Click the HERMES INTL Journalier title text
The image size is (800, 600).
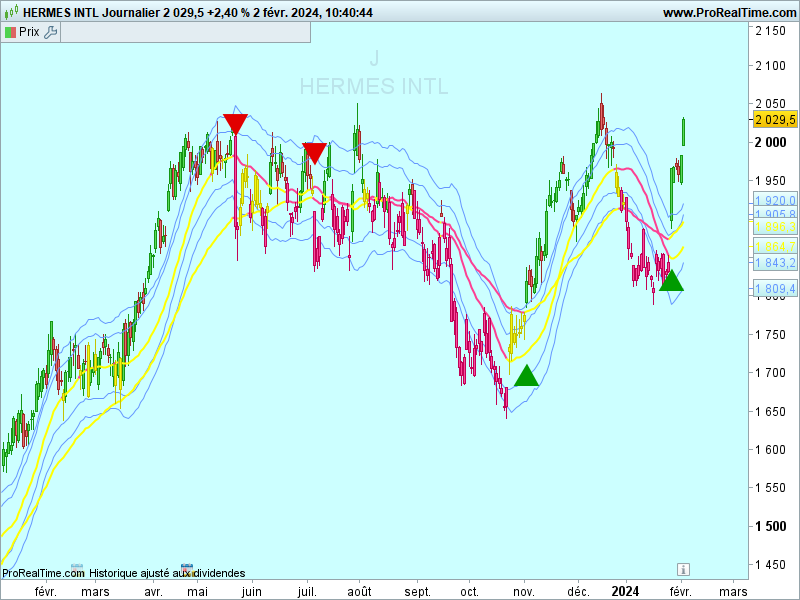click(91, 13)
